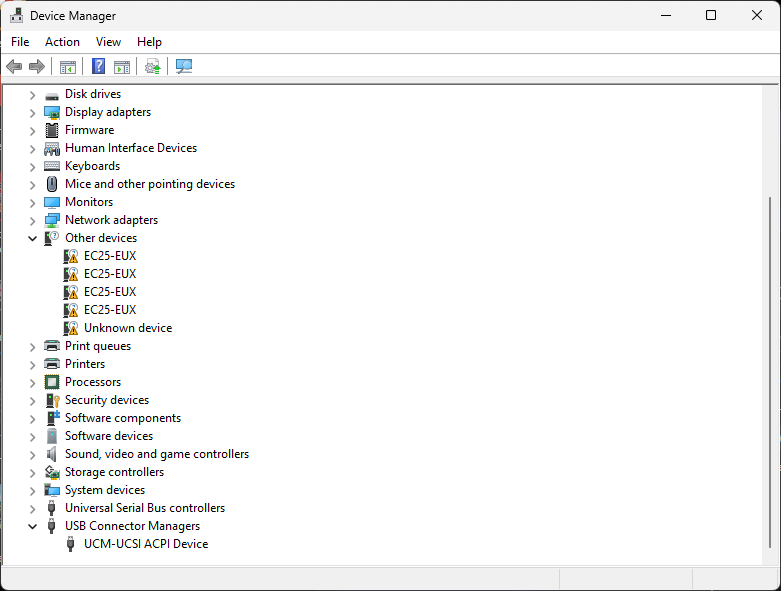
Task: Expand the Firmware category
Action: pyautogui.click(x=32, y=130)
